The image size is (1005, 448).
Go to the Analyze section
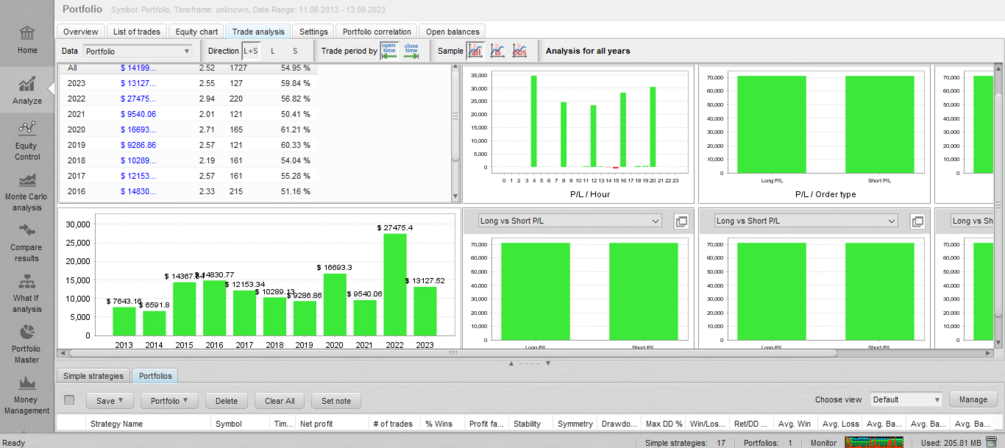tap(27, 90)
